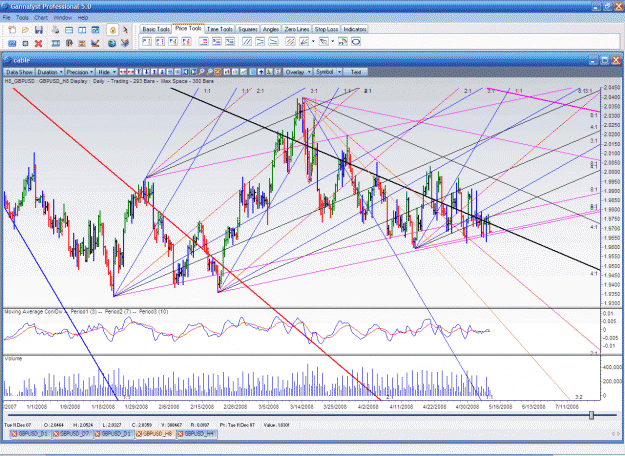
Task: Click the 3/14/2008 date label on time axis
Action: [301, 407]
